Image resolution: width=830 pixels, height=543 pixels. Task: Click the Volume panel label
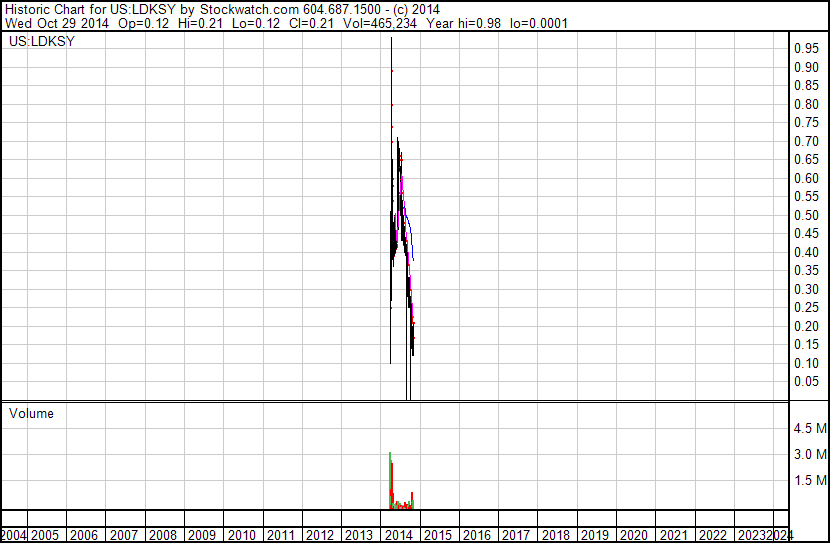[x=31, y=413]
